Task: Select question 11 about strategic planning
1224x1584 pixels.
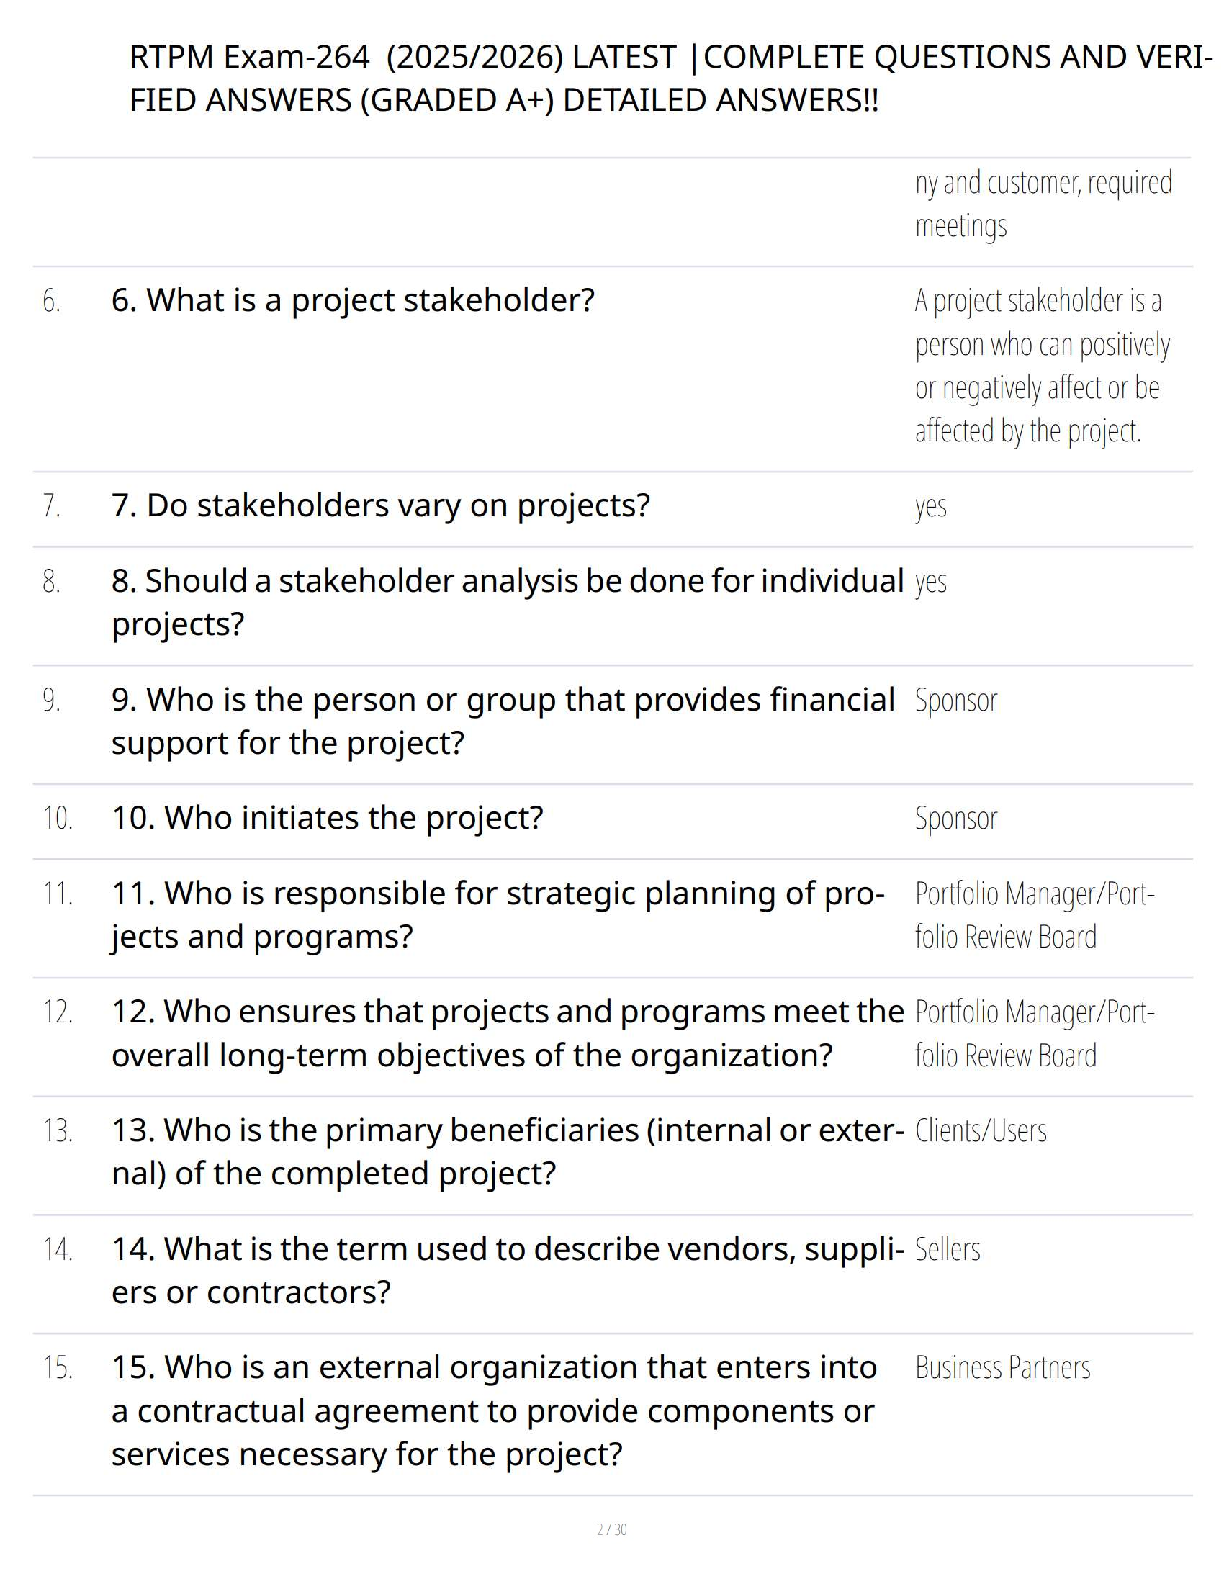Action: 498,914
